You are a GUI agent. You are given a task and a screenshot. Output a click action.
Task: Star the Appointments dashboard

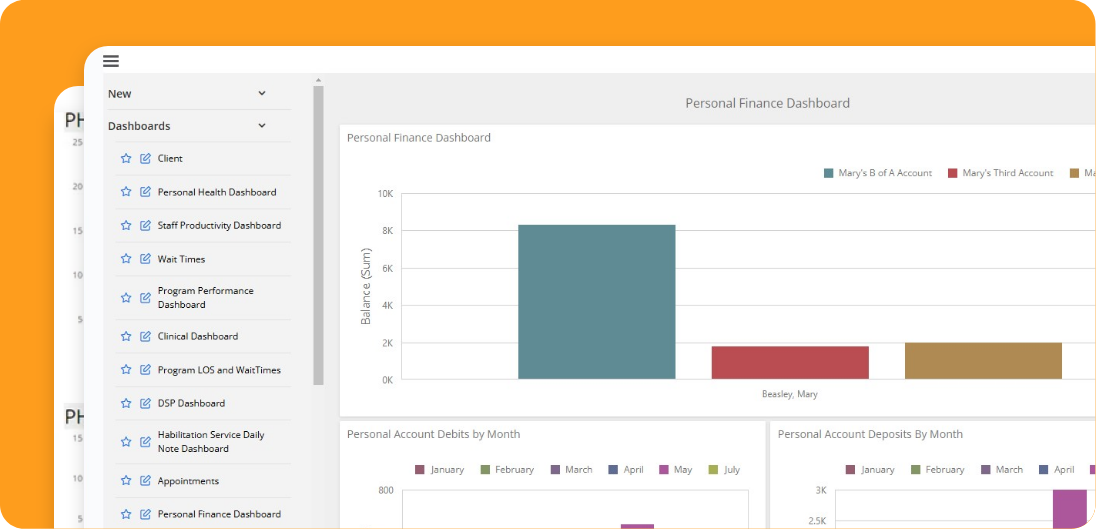[x=126, y=481]
